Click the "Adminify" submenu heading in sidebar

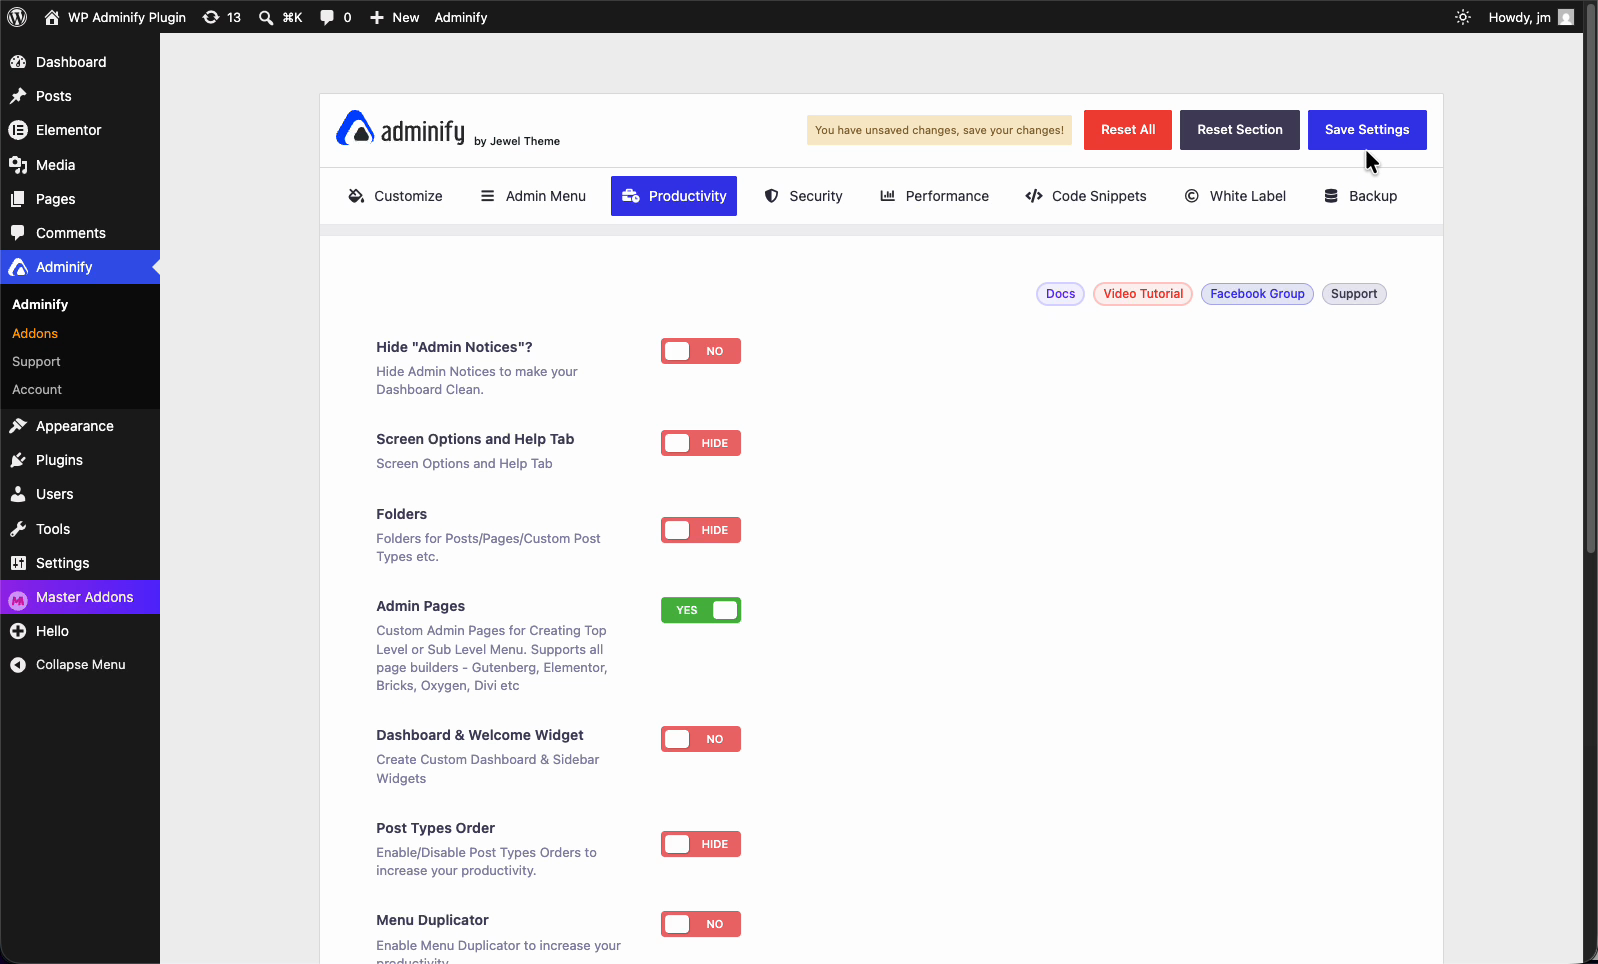pyautogui.click(x=40, y=304)
